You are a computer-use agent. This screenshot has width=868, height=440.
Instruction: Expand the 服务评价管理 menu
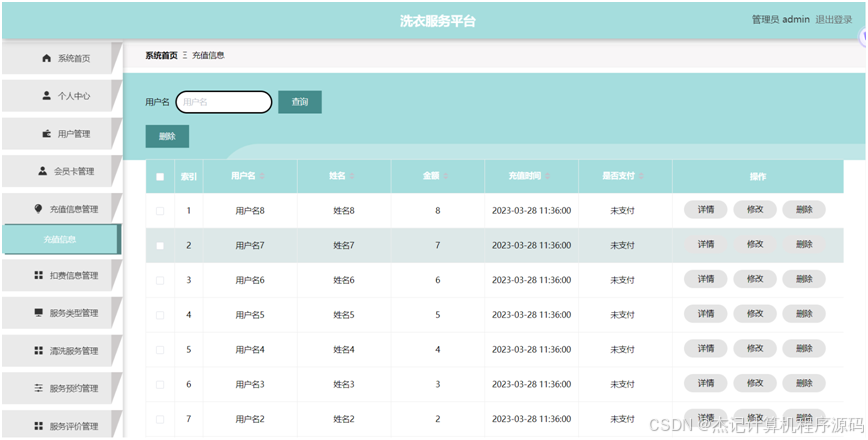point(61,425)
